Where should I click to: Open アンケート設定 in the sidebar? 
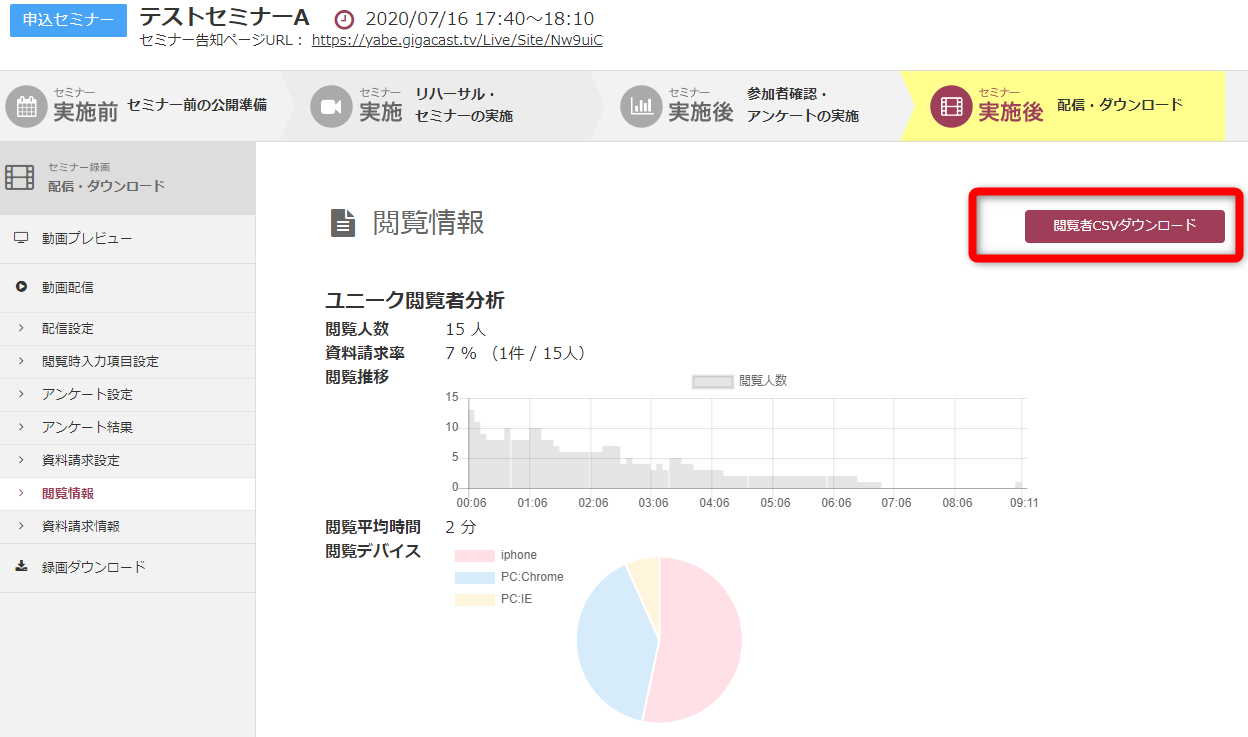coord(87,394)
